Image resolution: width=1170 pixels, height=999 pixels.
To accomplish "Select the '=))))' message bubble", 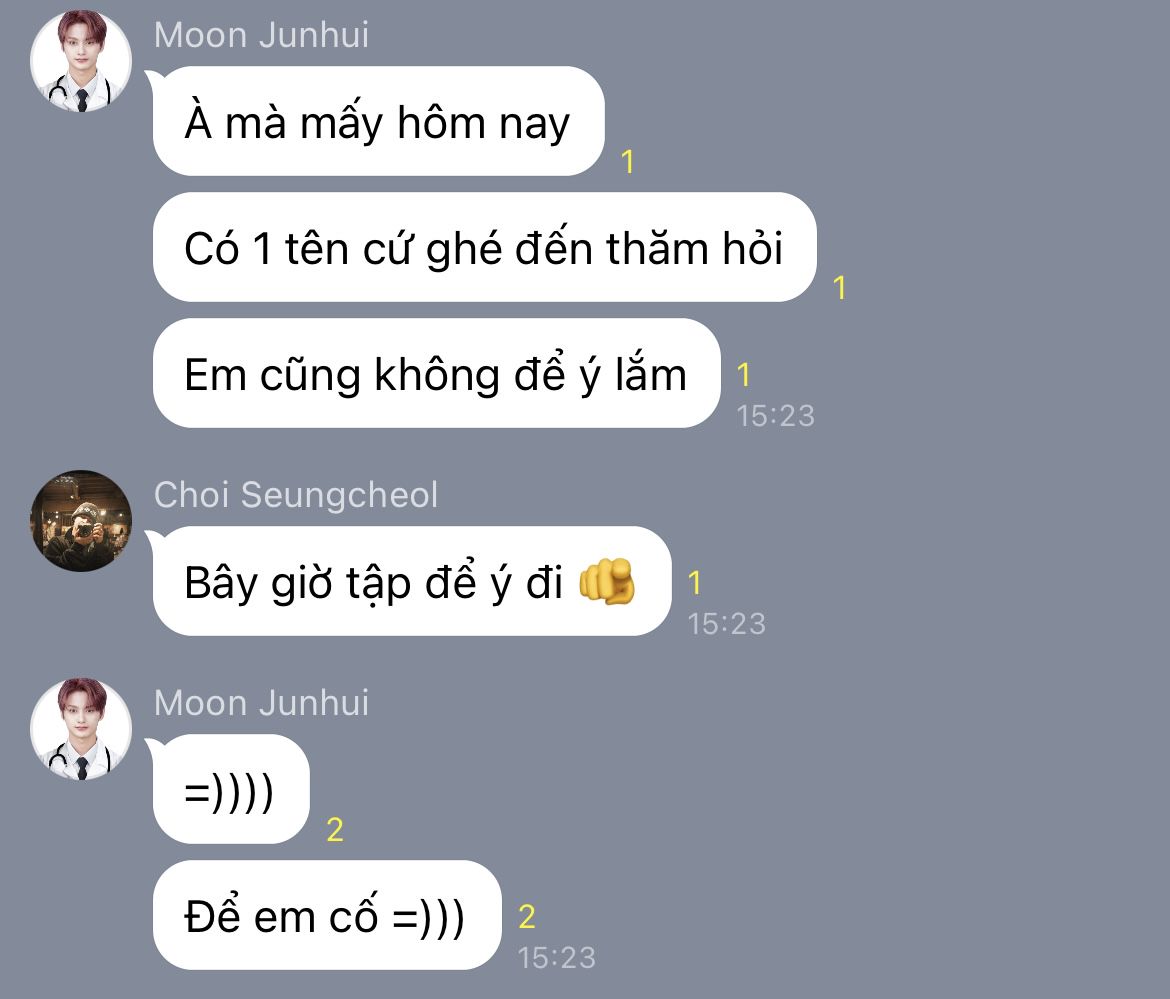I will click(x=231, y=789).
